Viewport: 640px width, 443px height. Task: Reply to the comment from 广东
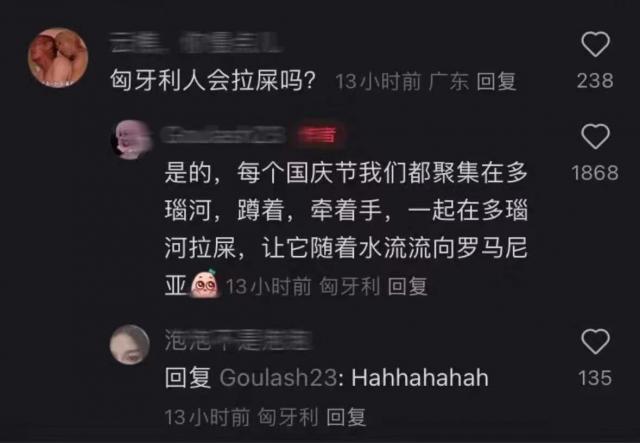(x=496, y=81)
